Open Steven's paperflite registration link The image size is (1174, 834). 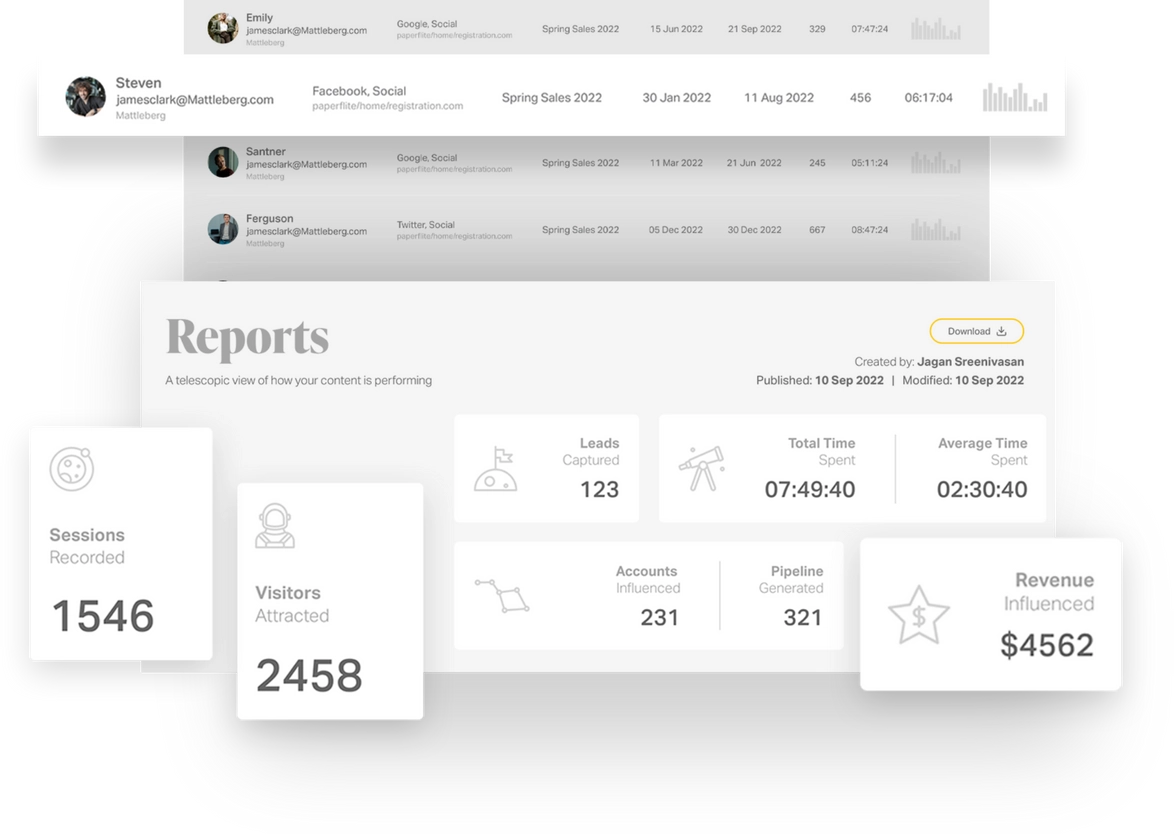pos(387,106)
